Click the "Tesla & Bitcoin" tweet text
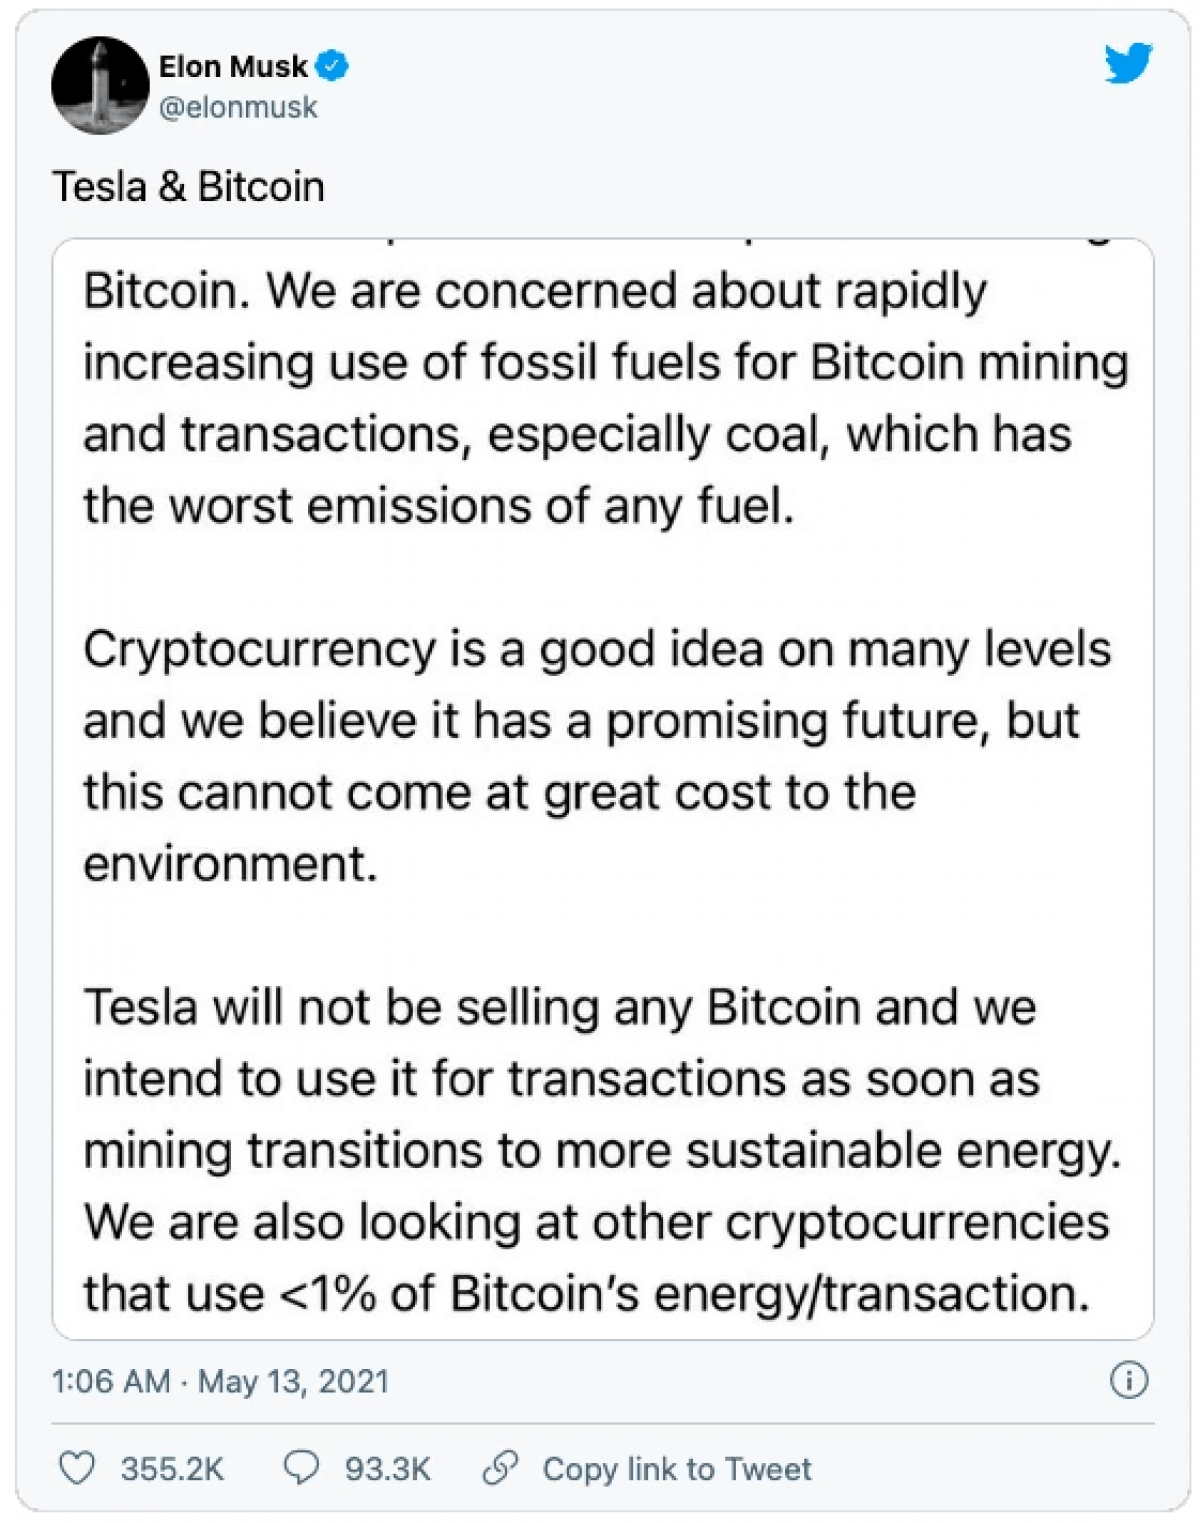 [x=189, y=187]
